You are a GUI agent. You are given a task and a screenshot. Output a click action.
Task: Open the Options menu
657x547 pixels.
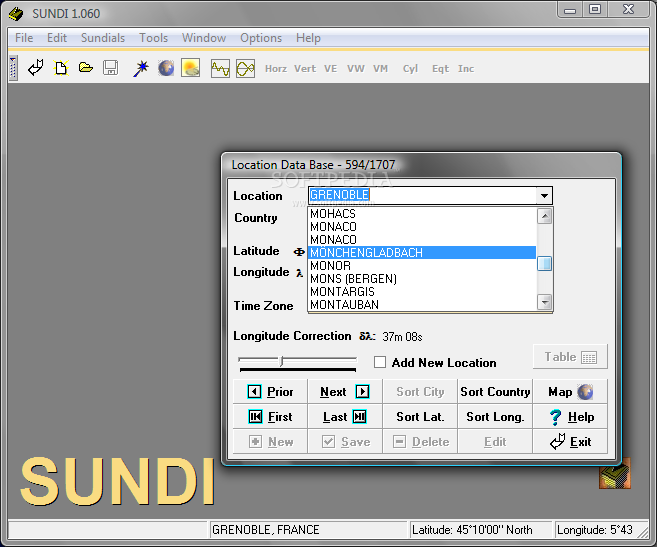[261, 38]
